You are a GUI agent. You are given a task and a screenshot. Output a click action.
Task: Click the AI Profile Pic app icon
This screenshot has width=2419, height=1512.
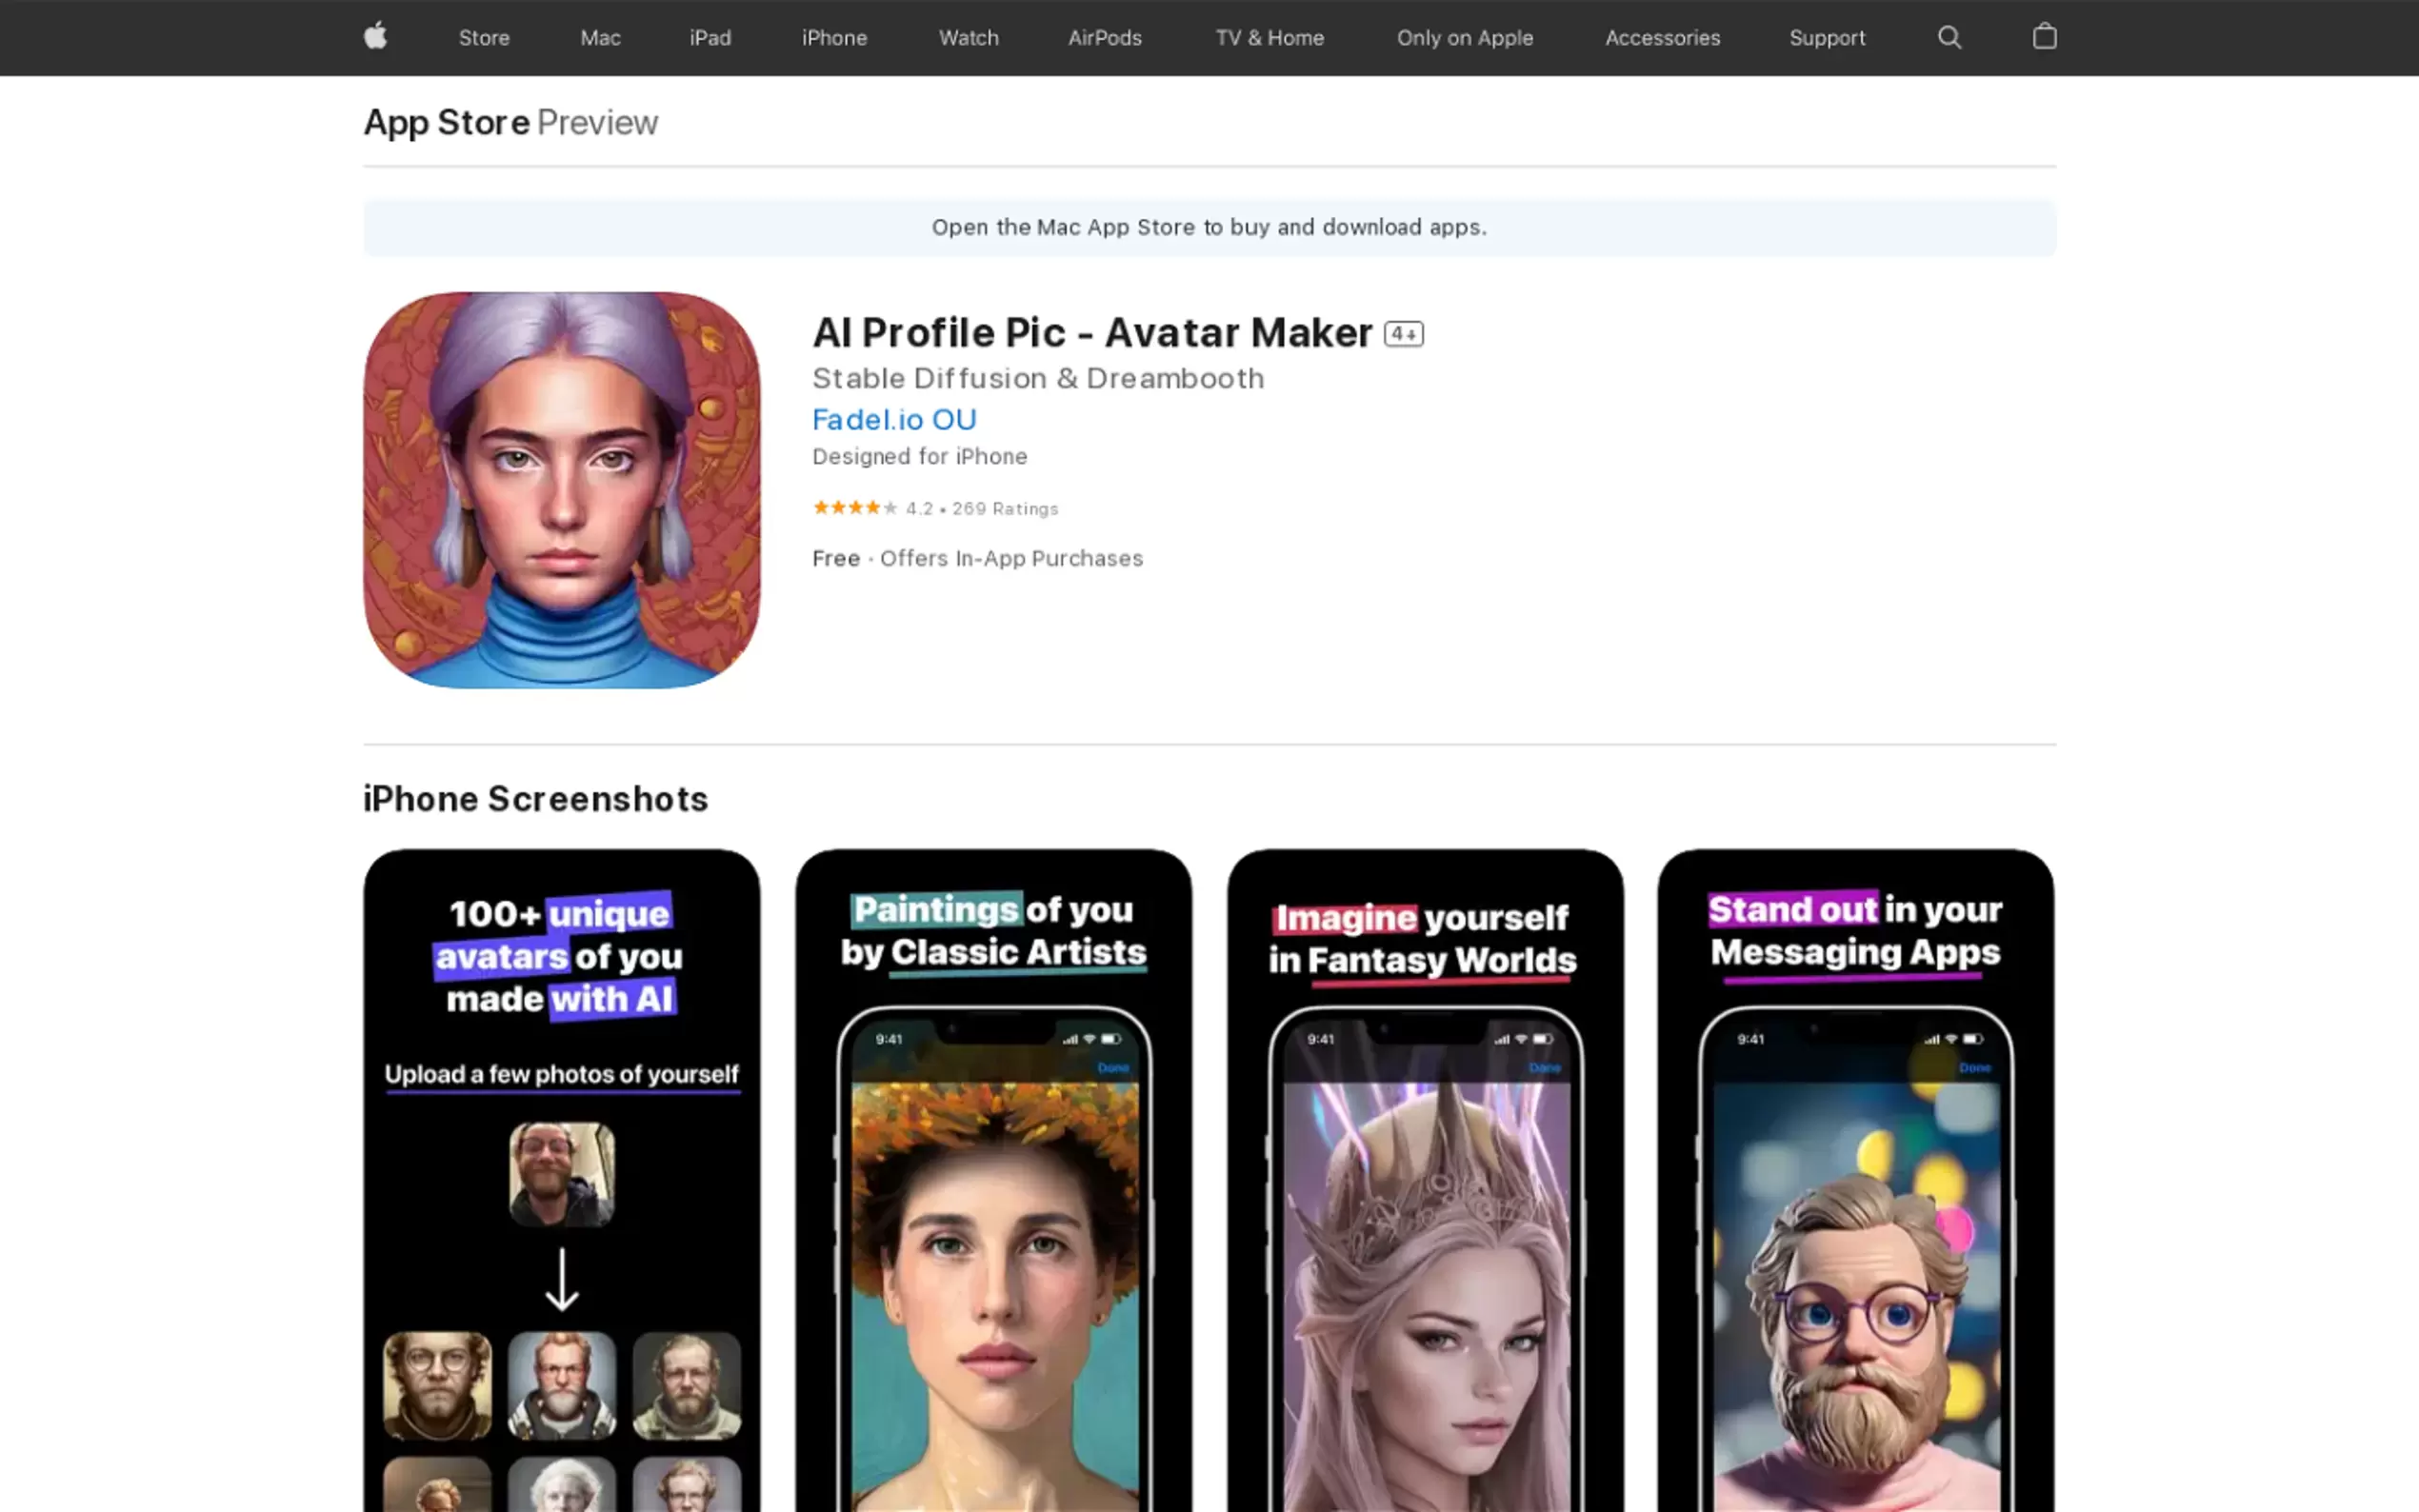coord(561,490)
